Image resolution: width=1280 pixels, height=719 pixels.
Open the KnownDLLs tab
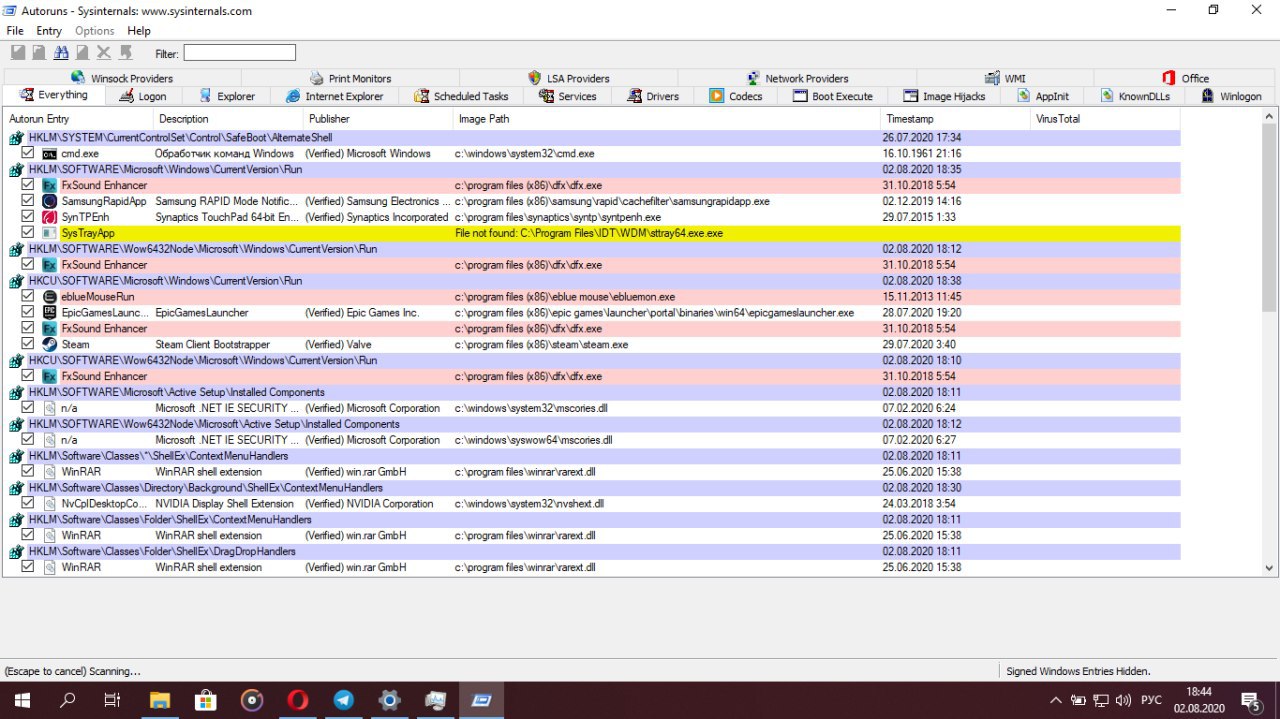[1133, 96]
